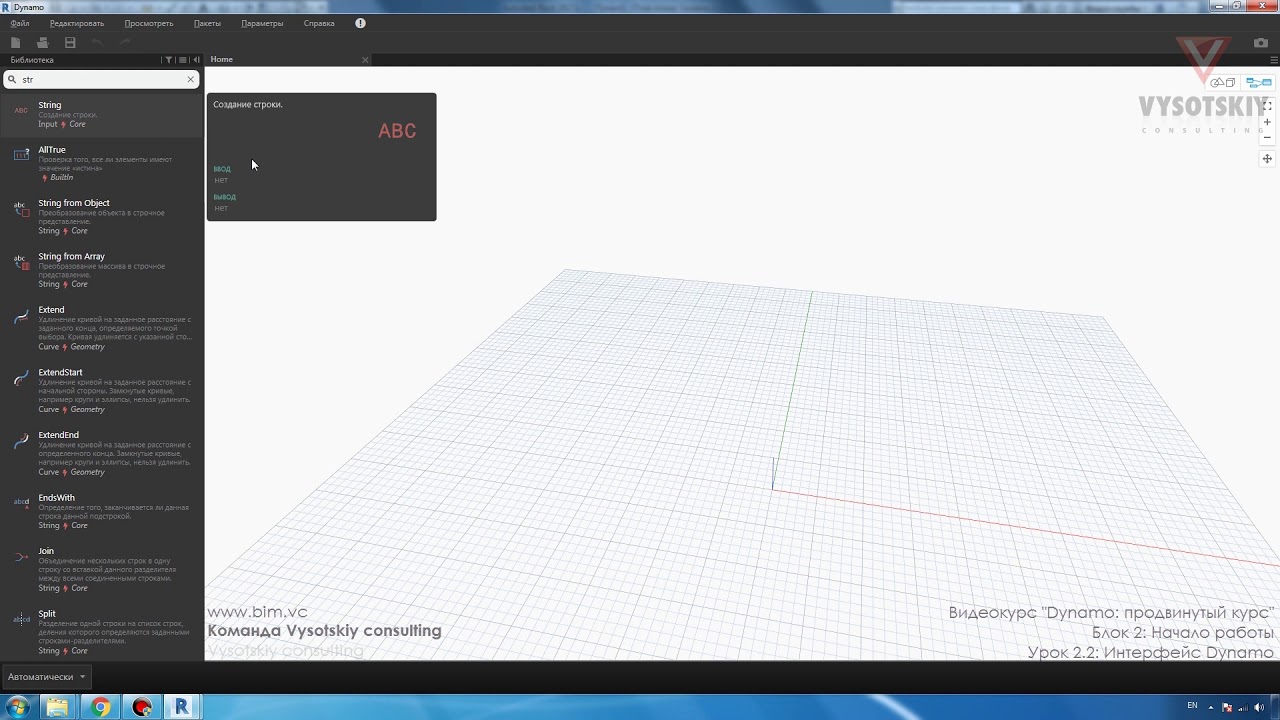The width and height of the screenshot is (1280, 720).
Task: Click the Save toolbar icon
Action: point(70,43)
